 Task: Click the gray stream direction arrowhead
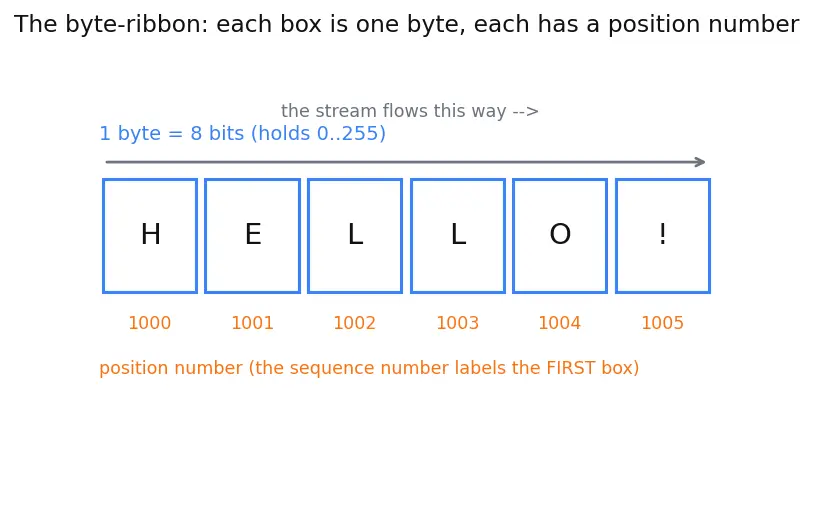[x=700, y=162]
